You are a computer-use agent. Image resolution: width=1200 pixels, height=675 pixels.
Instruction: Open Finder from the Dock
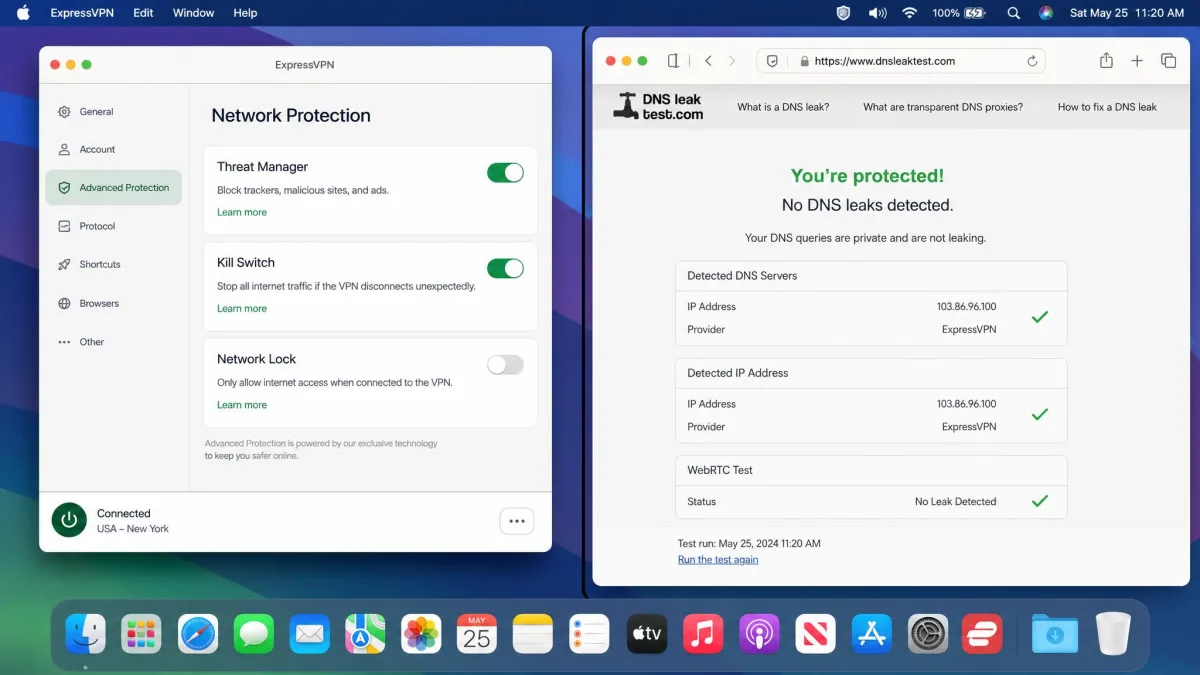coord(86,633)
